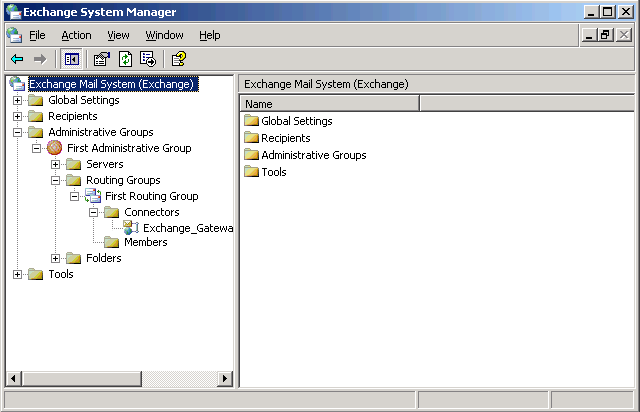Click the Tools folder icon in tree
This screenshot has width=640, height=412.
pos(36,274)
